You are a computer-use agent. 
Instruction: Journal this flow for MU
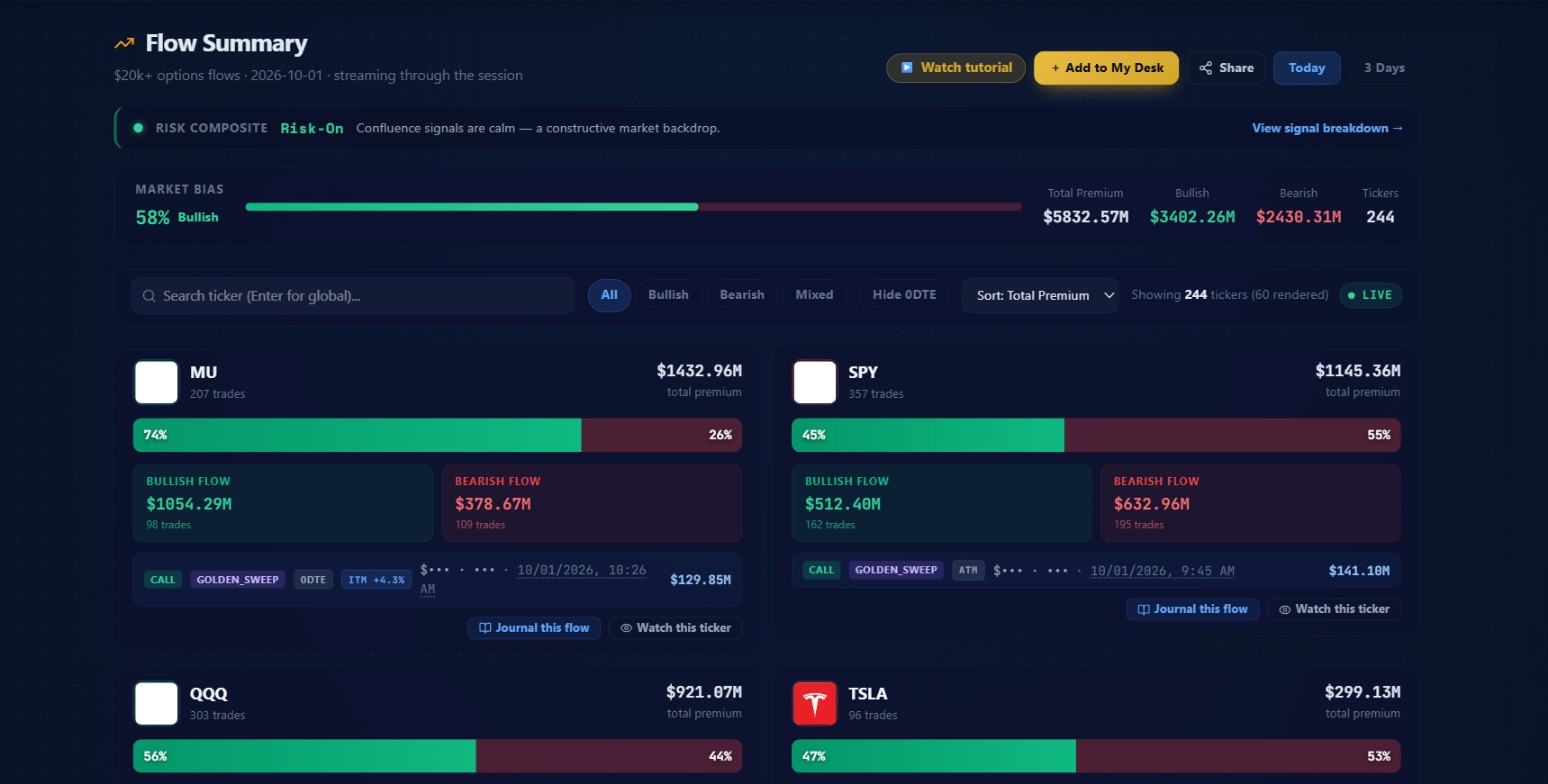[534, 628]
